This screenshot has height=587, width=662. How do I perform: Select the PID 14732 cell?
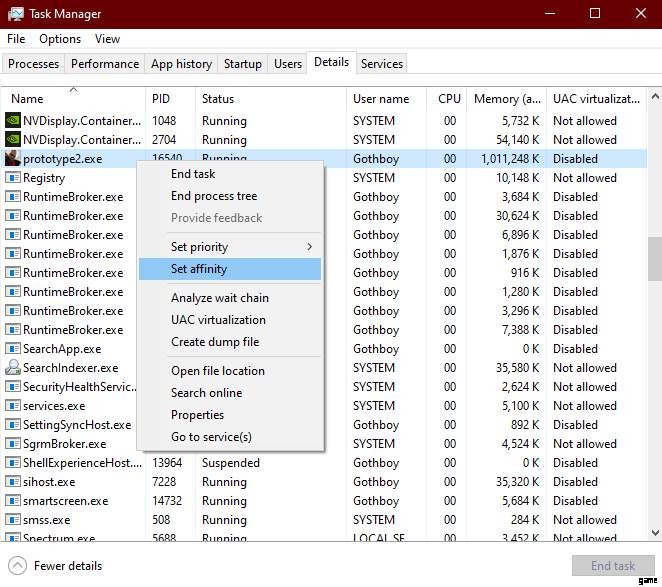[167, 501]
